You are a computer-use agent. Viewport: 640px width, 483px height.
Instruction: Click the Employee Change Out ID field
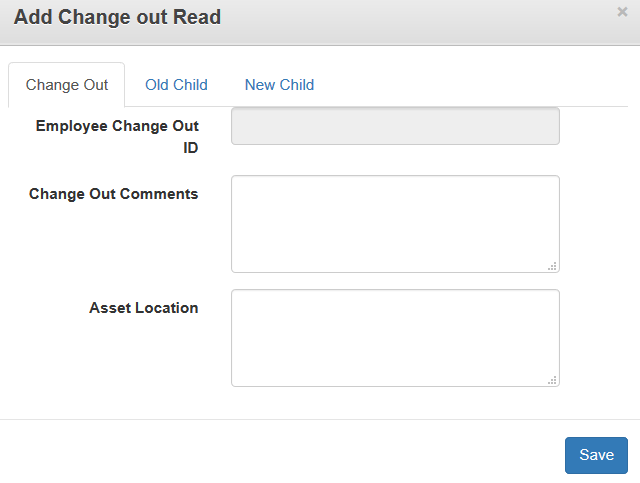395,127
